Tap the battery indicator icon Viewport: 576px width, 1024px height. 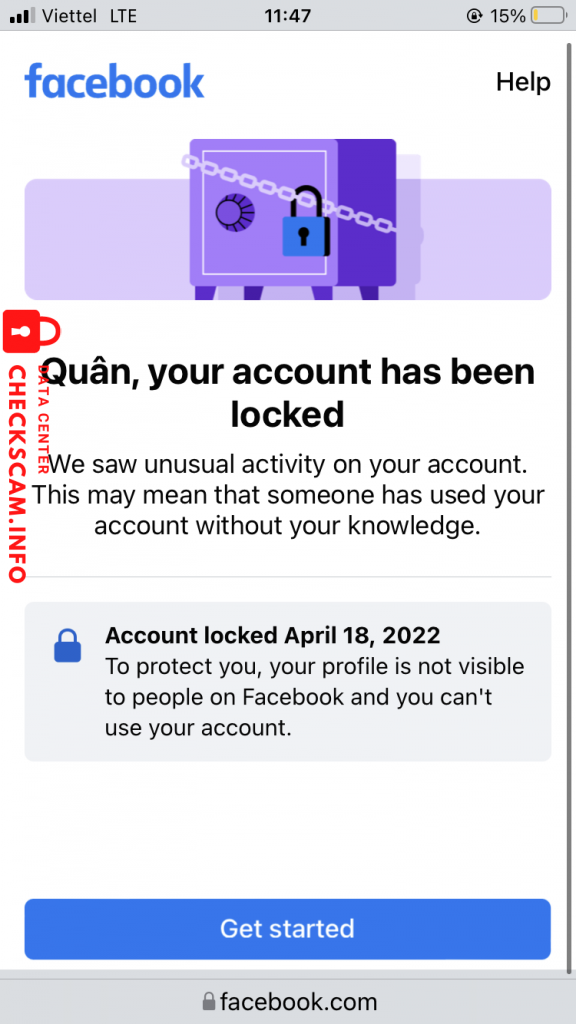[548, 15]
